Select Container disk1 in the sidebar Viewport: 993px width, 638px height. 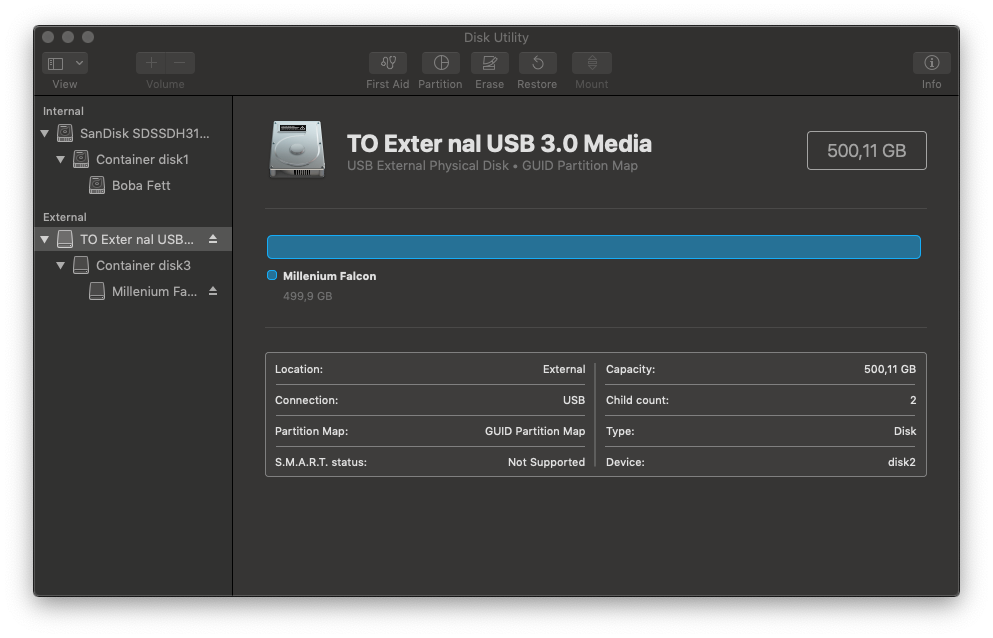point(133,159)
